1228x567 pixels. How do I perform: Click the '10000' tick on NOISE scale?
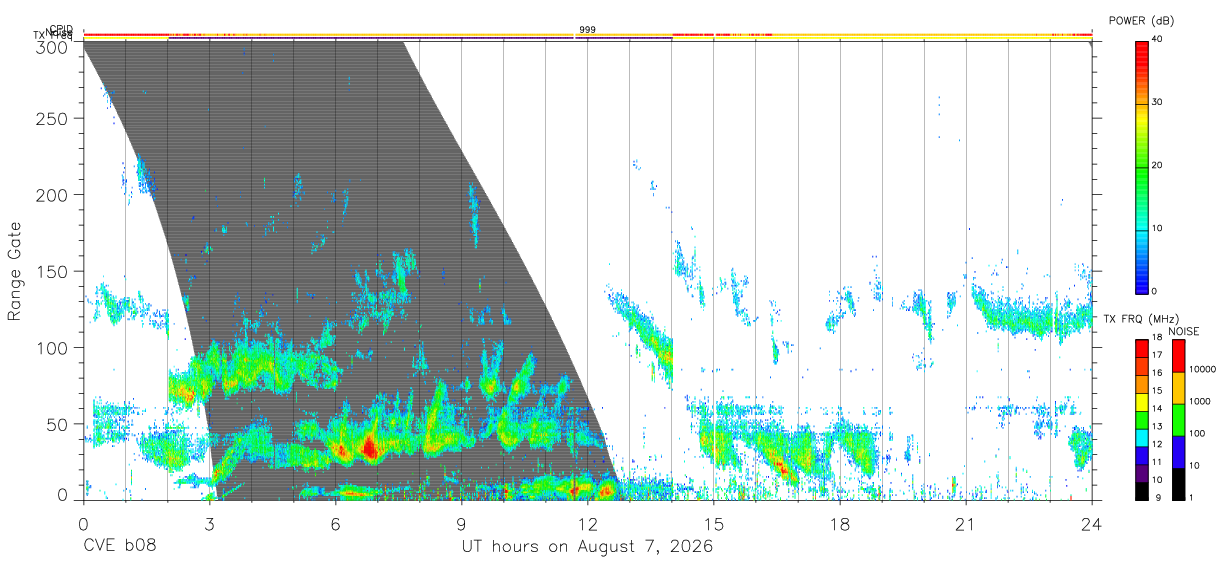[1201, 369]
